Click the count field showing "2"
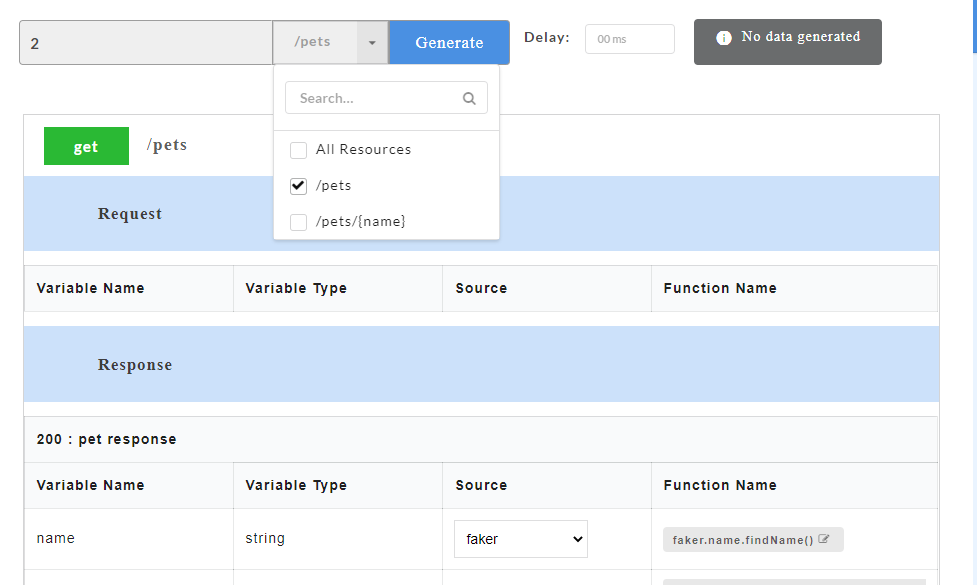Image resolution: width=977 pixels, height=585 pixels. pyautogui.click(x=145, y=42)
